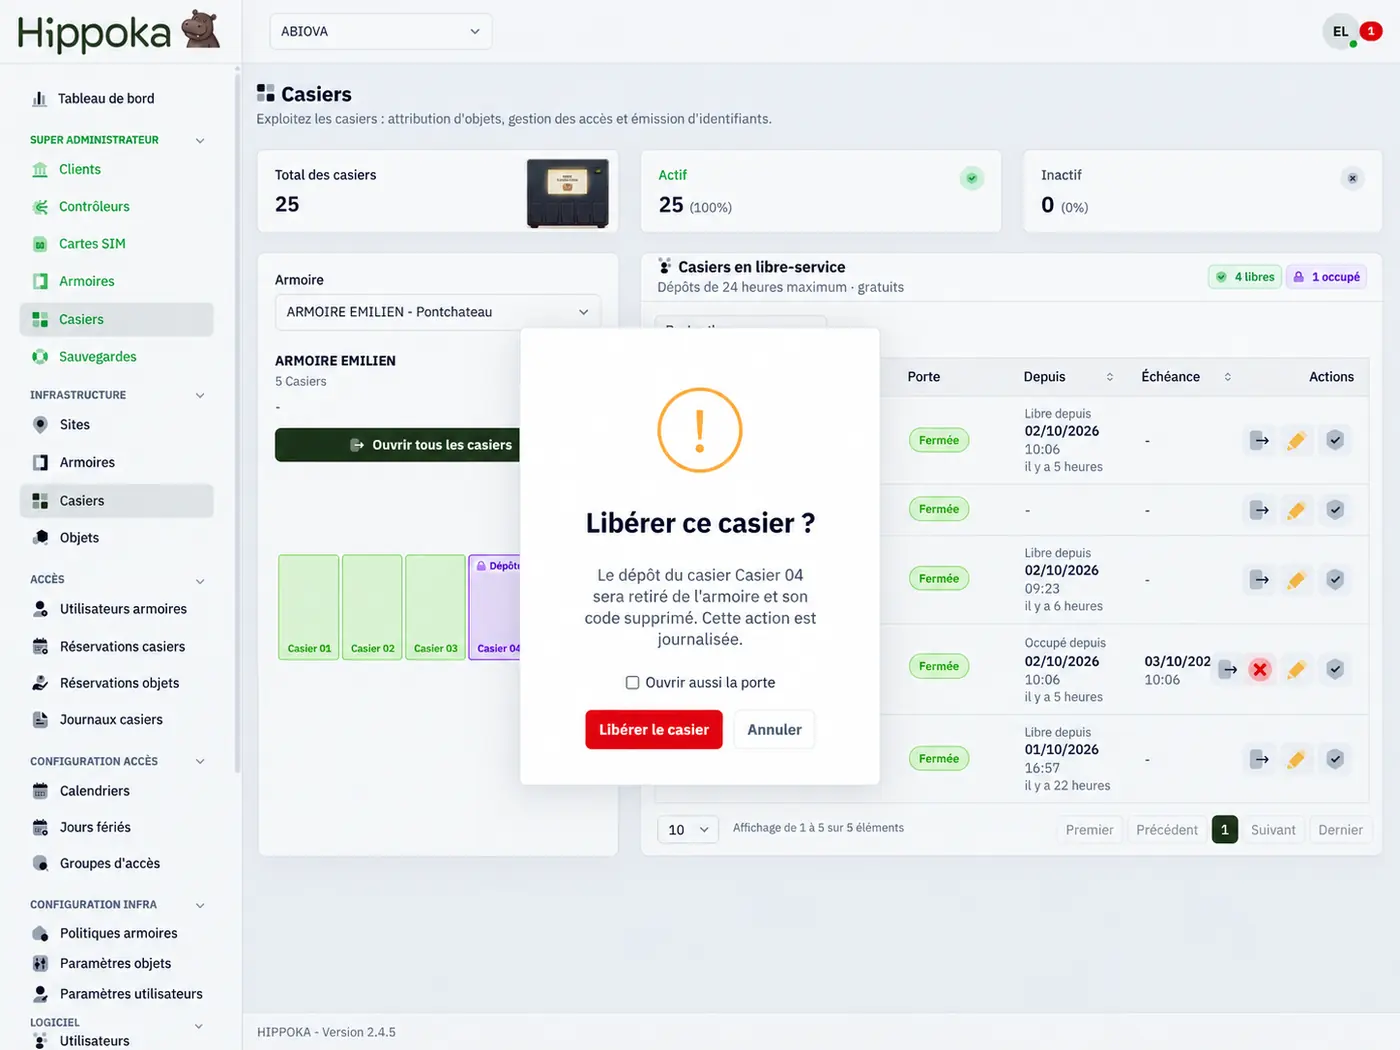
Task: Go to Suivant page
Action: coord(1273,830)
